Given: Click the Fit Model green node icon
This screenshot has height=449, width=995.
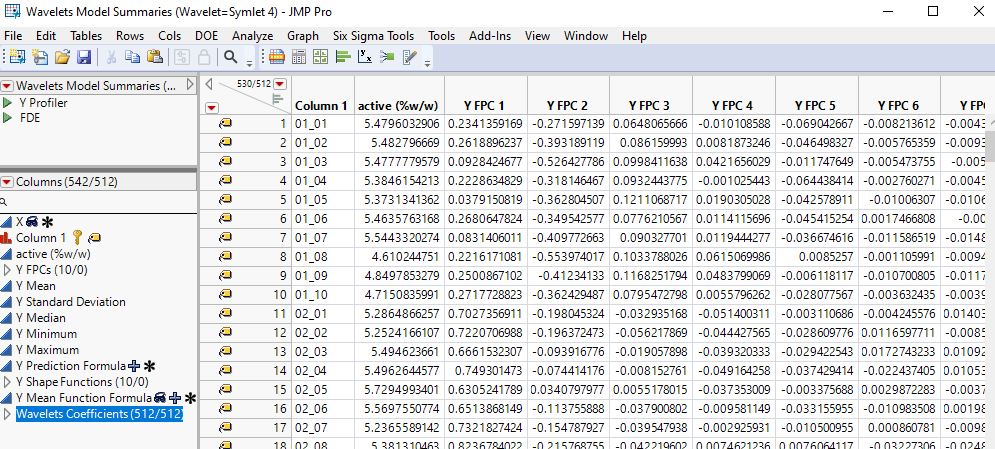Looking at the screenshot, I should click(387, 57).
